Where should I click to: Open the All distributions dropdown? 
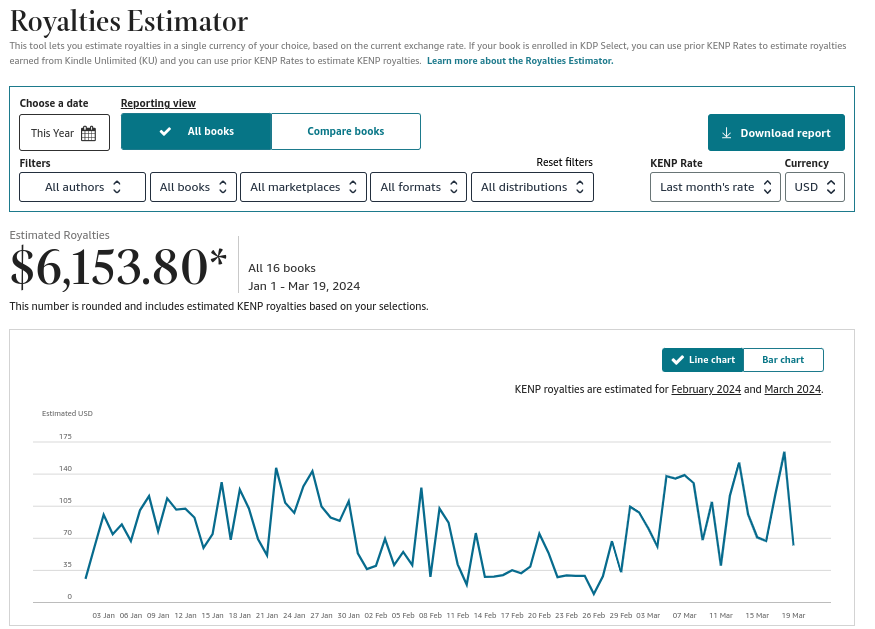tap(532, 187)
